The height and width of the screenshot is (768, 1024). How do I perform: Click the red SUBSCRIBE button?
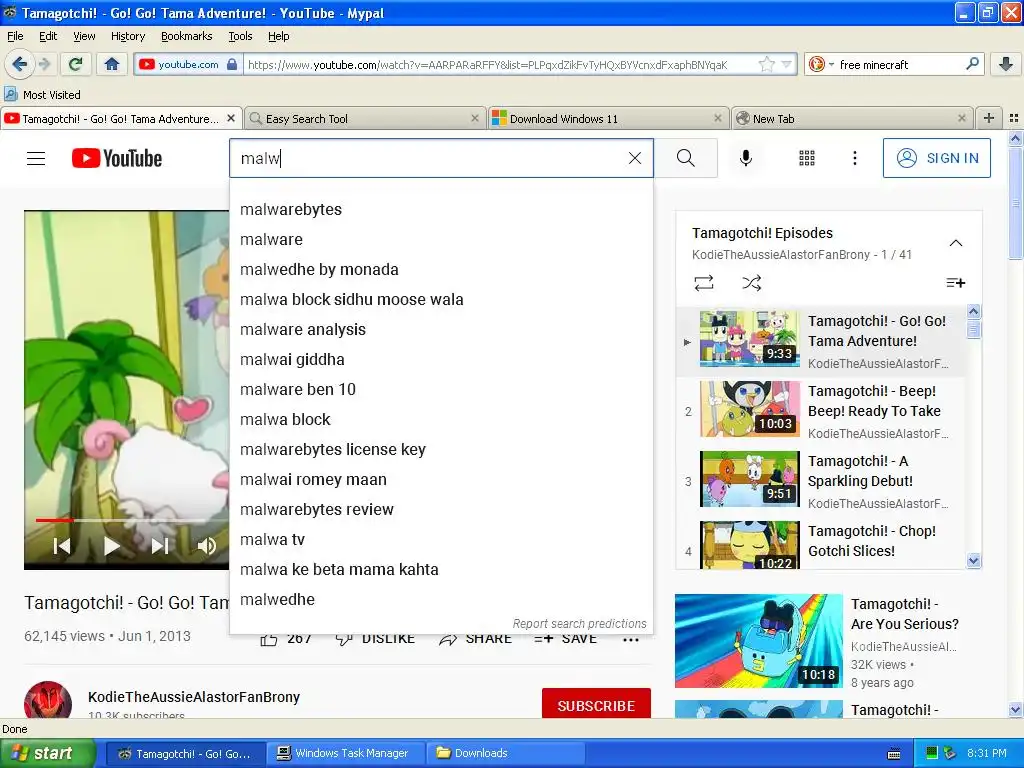point(596,704)
